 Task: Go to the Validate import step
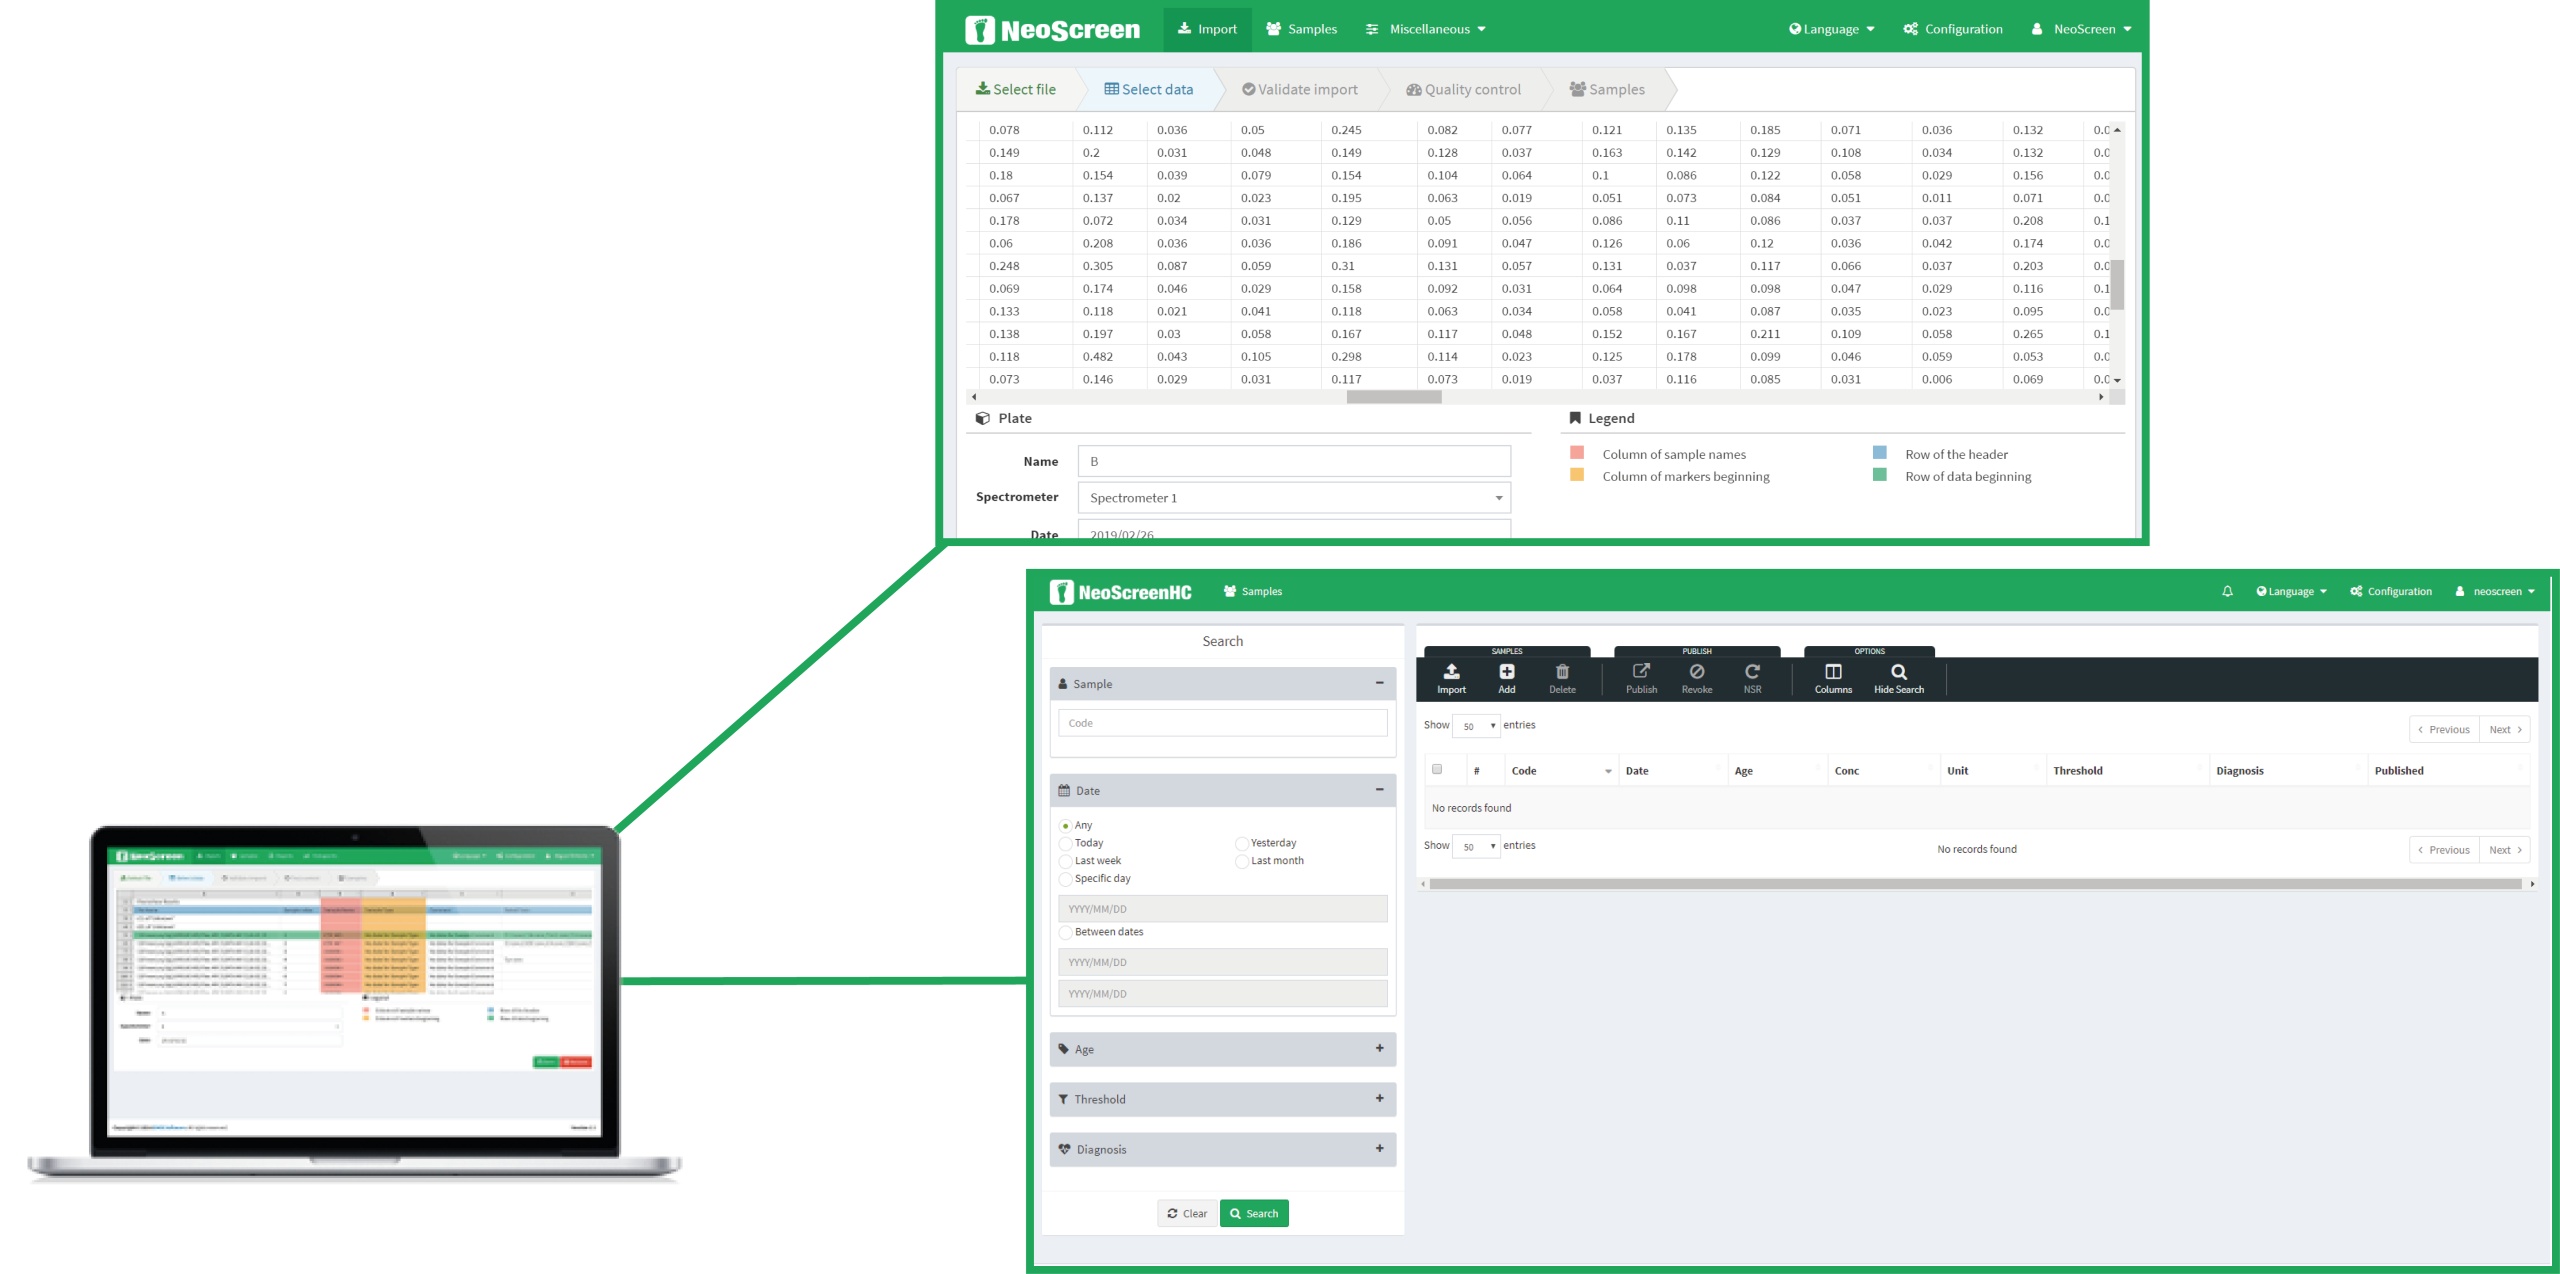click(x=1299, y=89)
